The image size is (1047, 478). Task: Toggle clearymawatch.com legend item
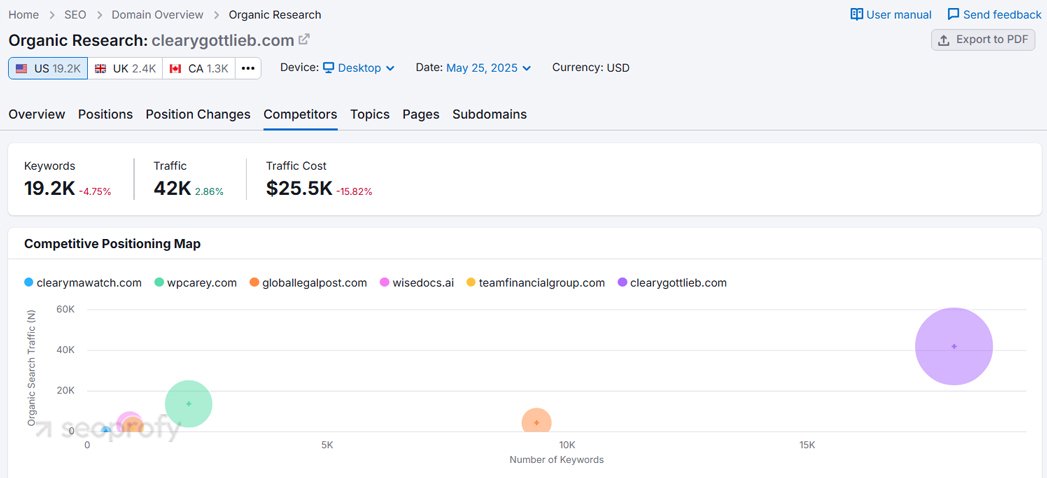[83, 282]
